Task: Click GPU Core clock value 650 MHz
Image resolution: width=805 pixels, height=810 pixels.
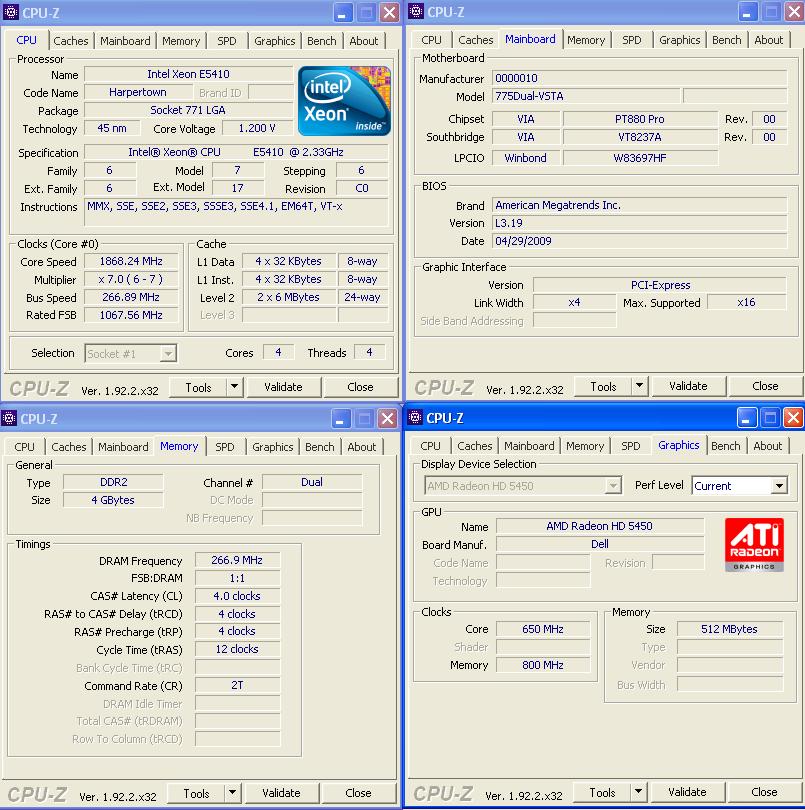Action: pyautogui.click(x=543, y=629)
